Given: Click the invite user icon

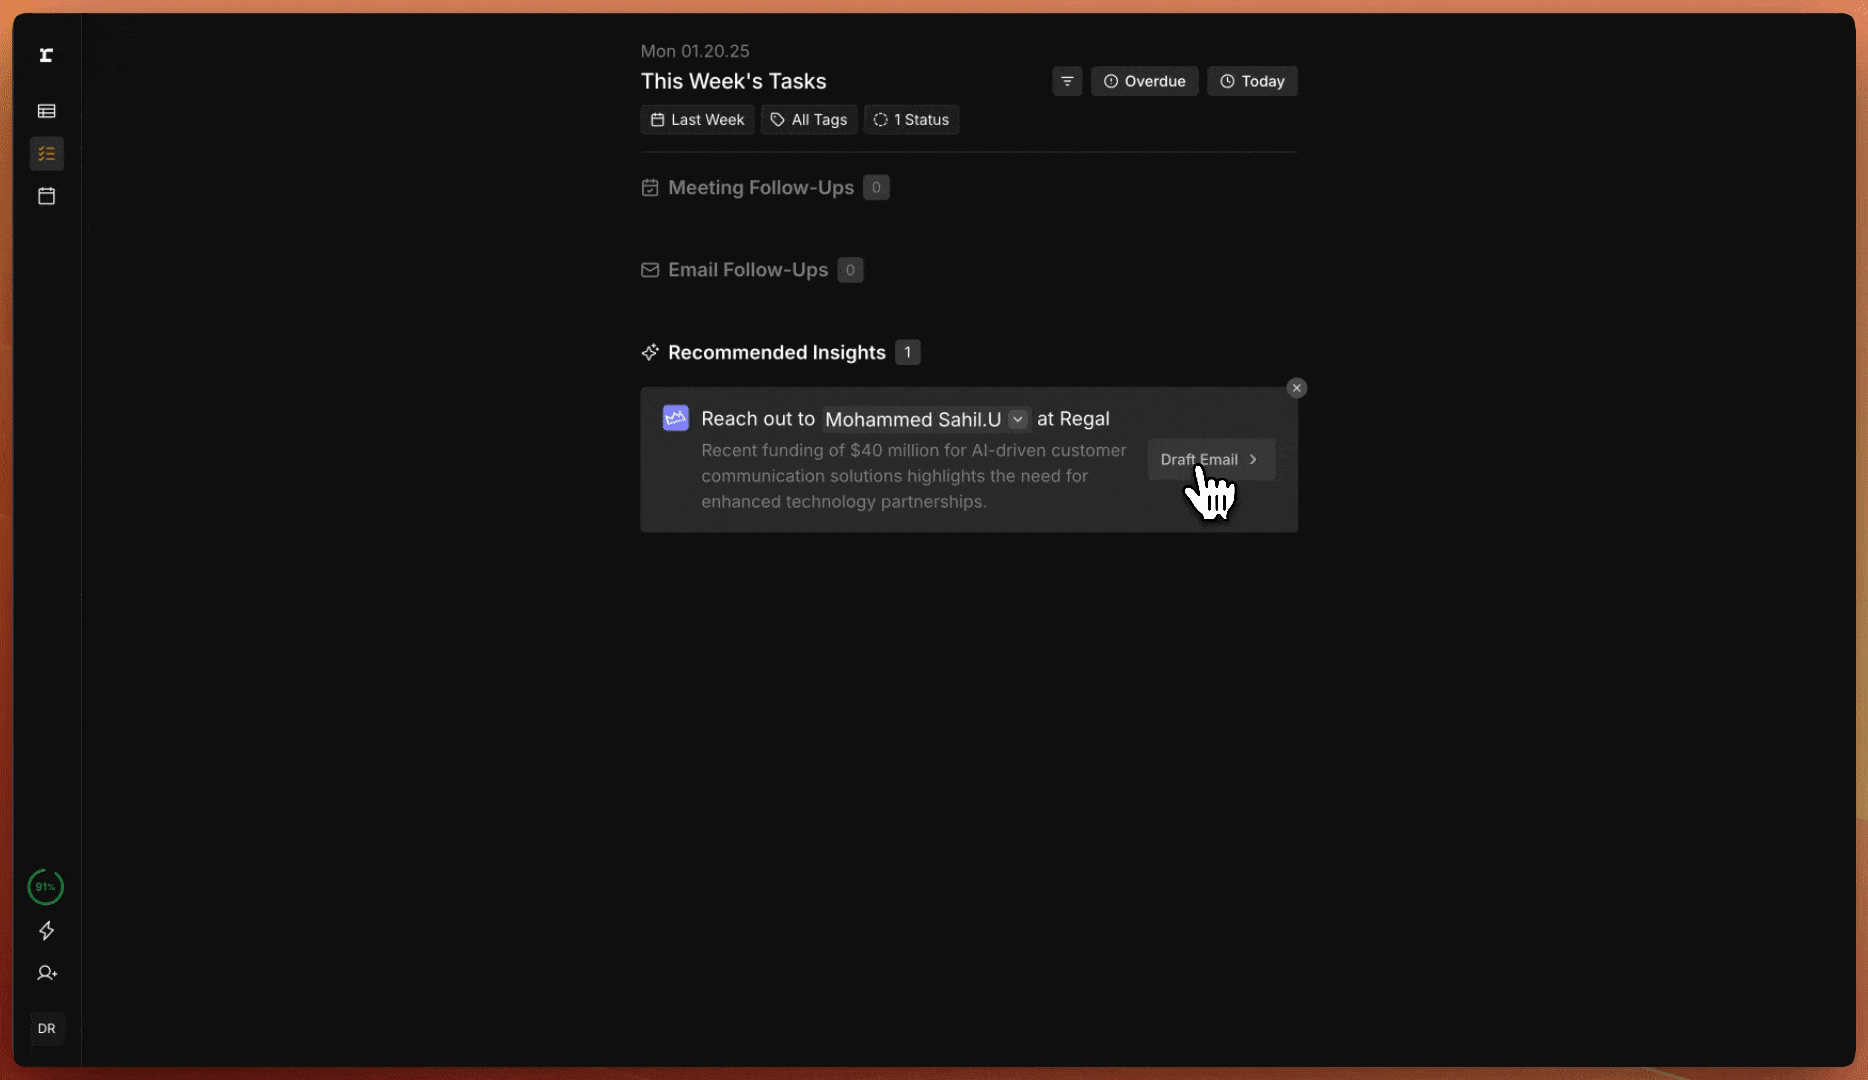Looking at the screenshot, I should coord(46,973).
